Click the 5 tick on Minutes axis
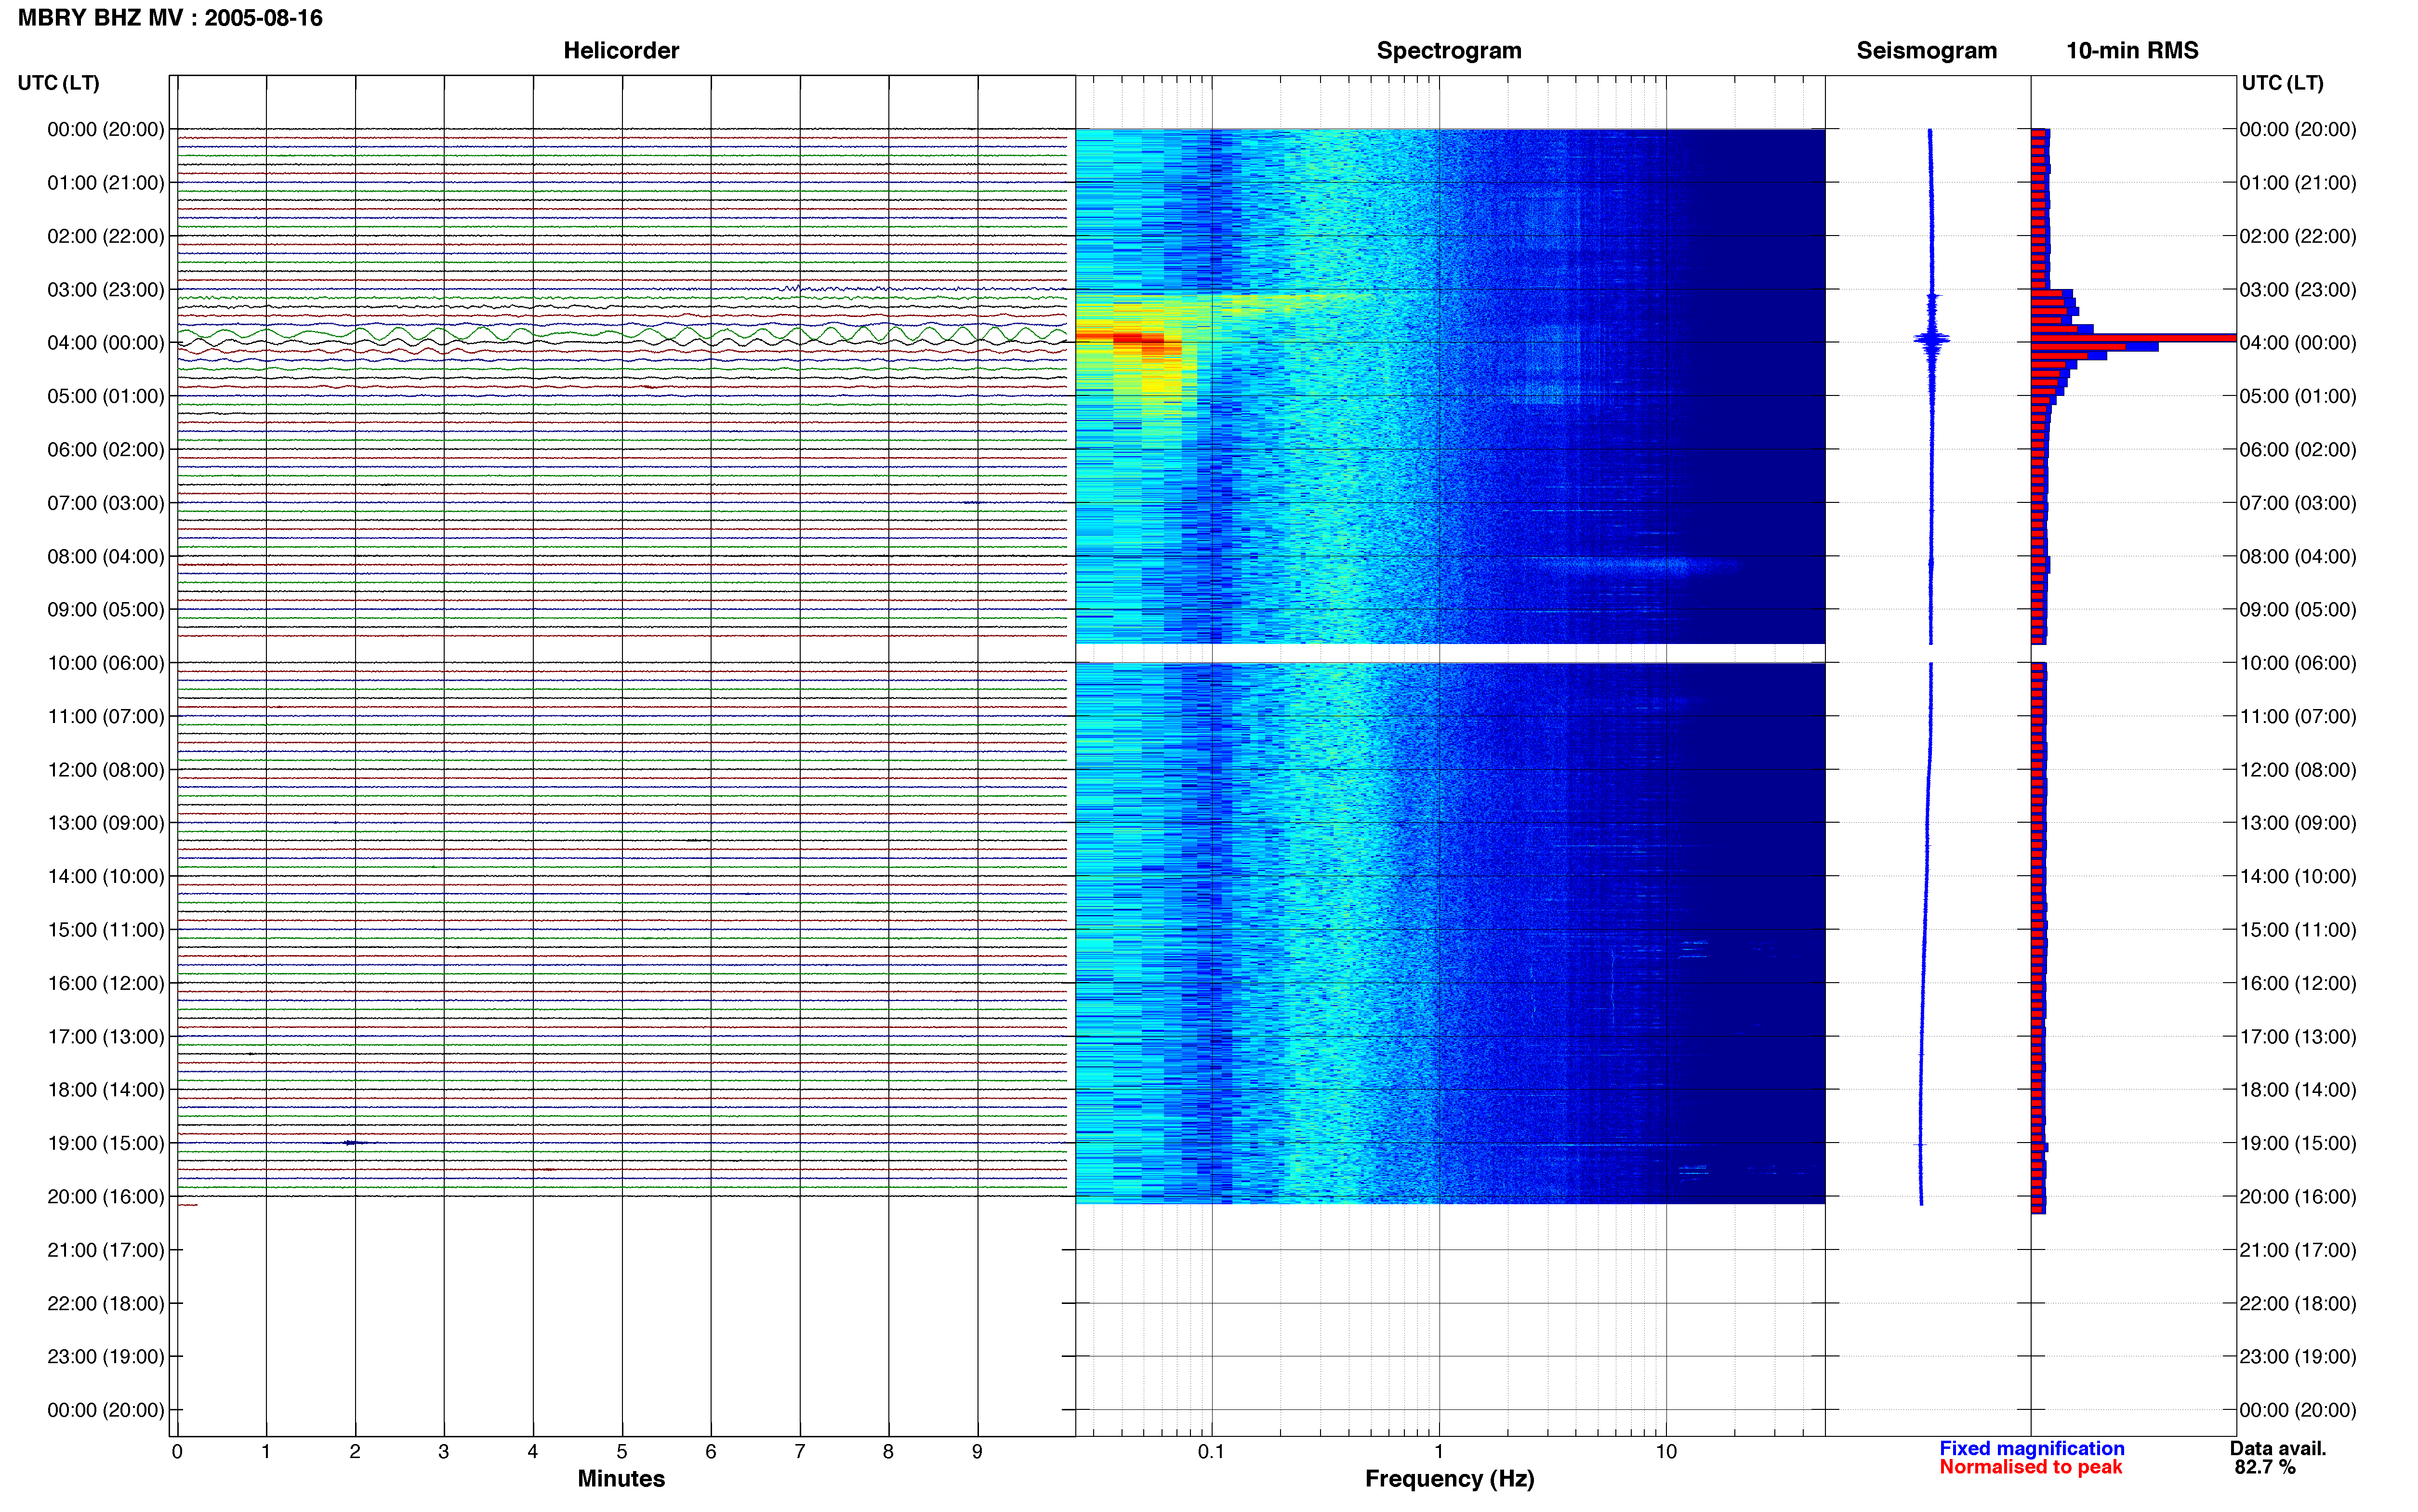Viewport: 2418px width, 1512px height. 622,1452
